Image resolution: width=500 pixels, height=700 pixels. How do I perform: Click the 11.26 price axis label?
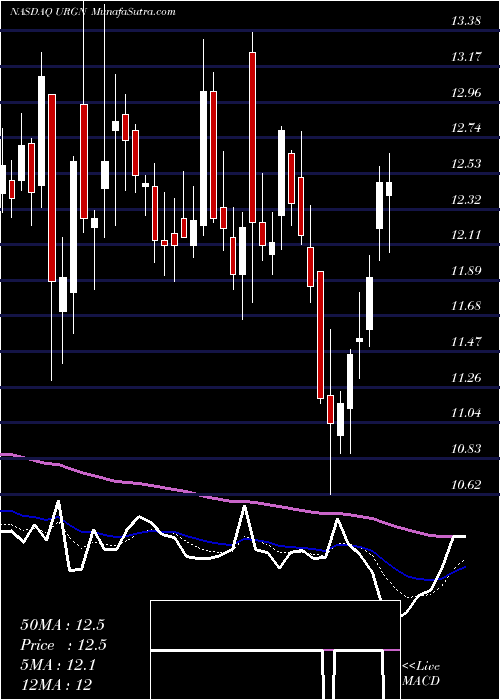coord(467,378)
